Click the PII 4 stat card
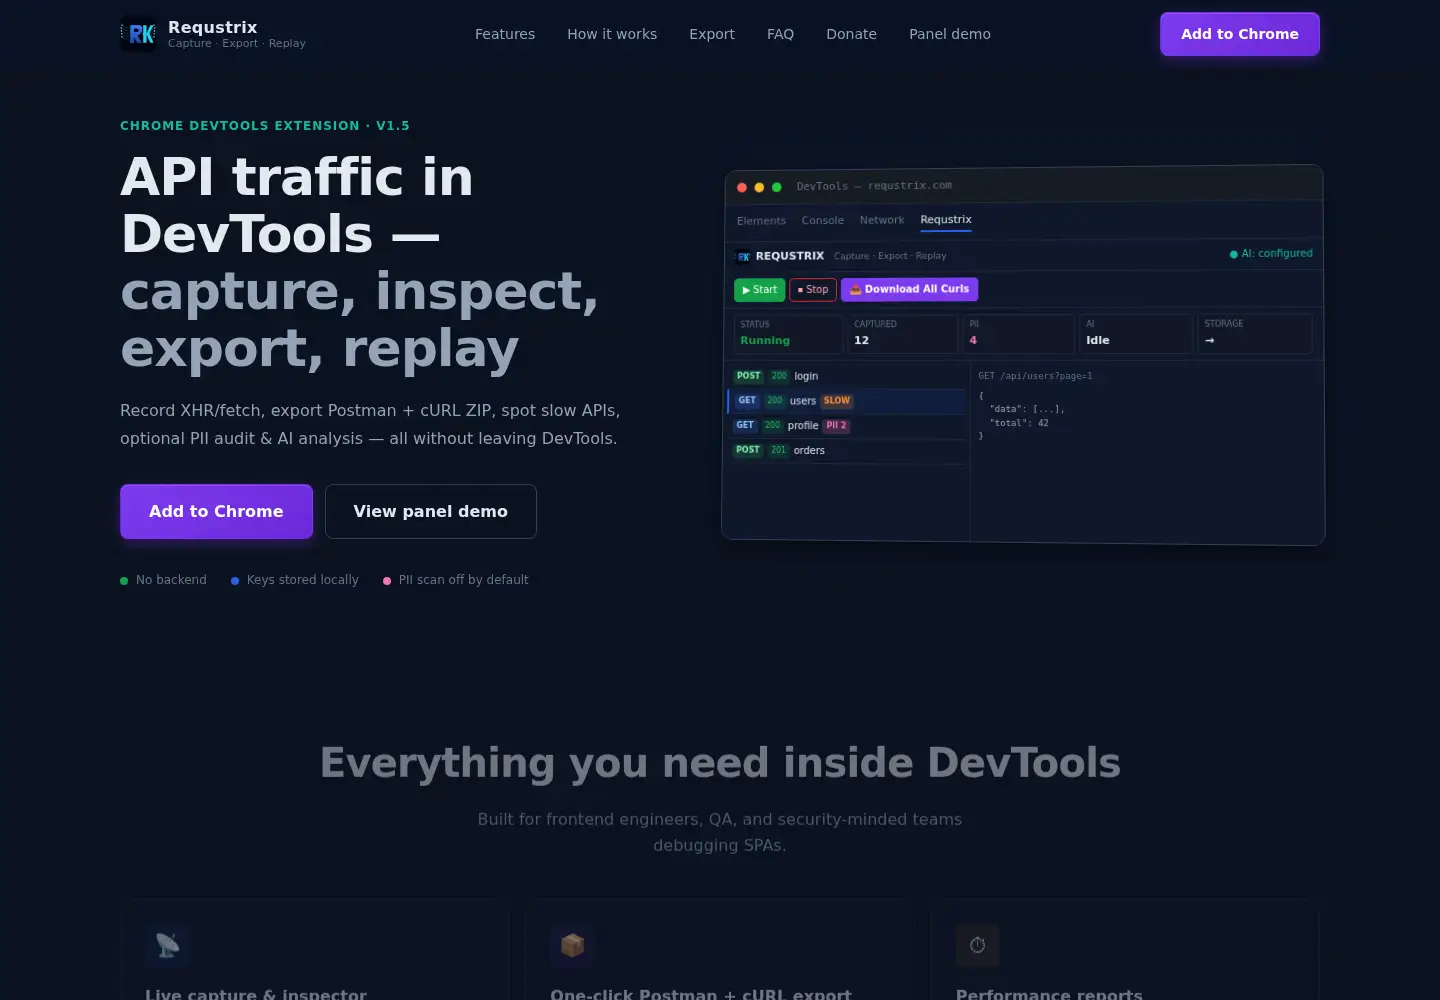The width and height of the screenshot is (1440, 1000). tap(1018, 334)
